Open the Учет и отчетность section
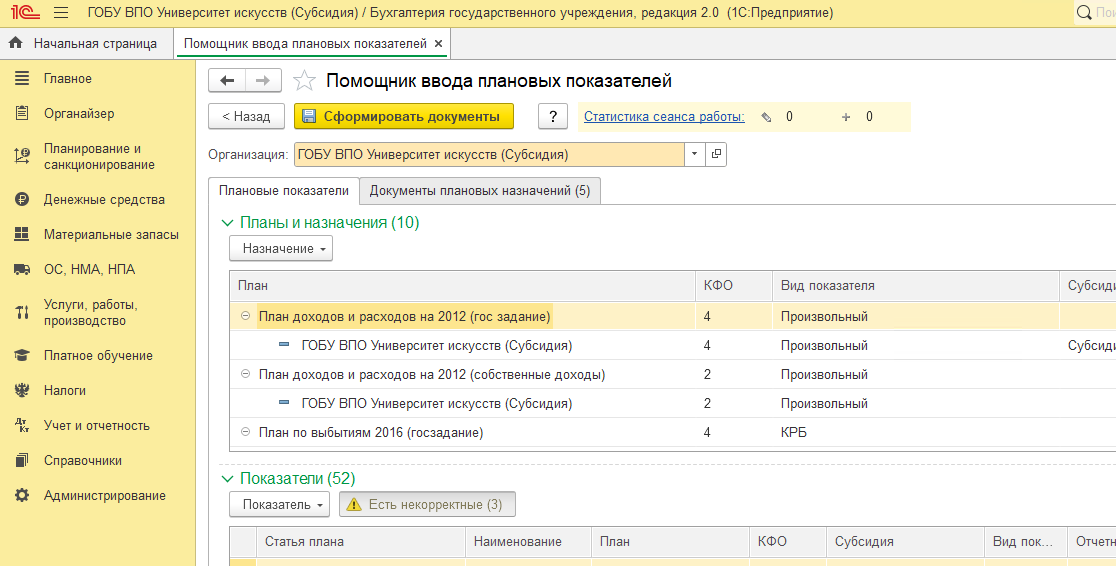The height and width of the screenshot is (566, 1116). pos(97,425)
